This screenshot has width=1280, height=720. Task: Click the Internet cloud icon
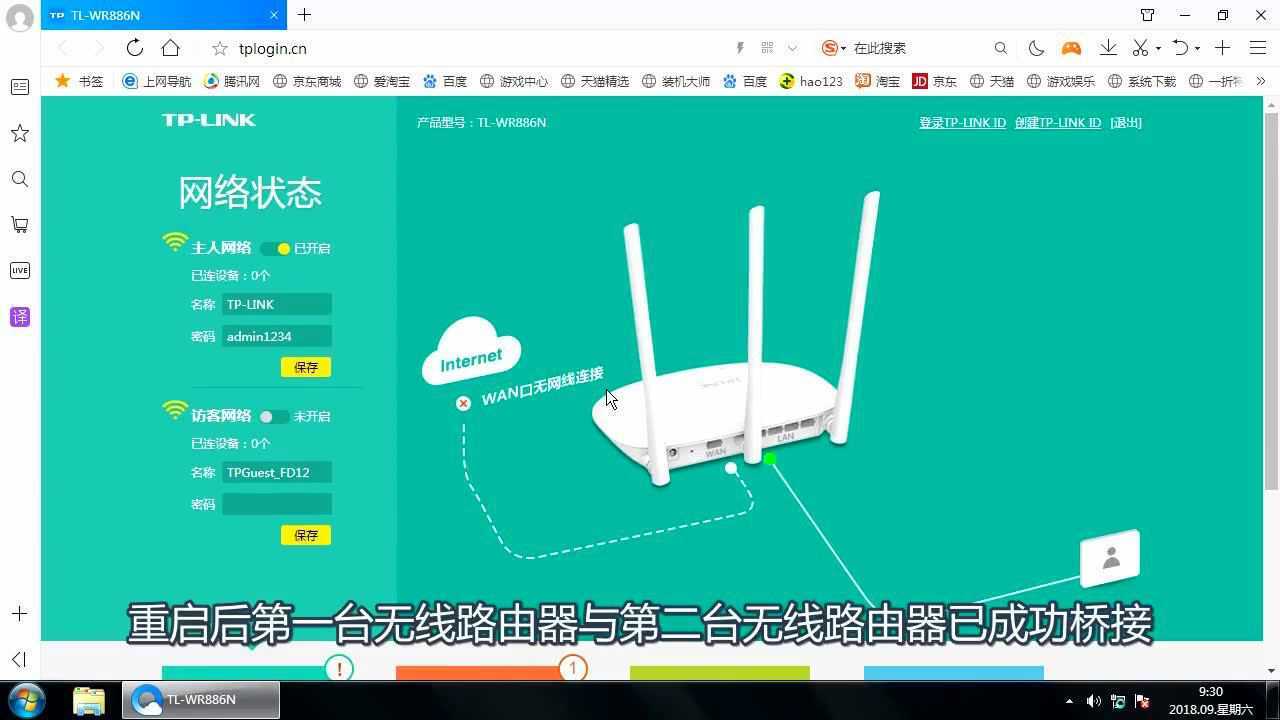click(471, 352)
